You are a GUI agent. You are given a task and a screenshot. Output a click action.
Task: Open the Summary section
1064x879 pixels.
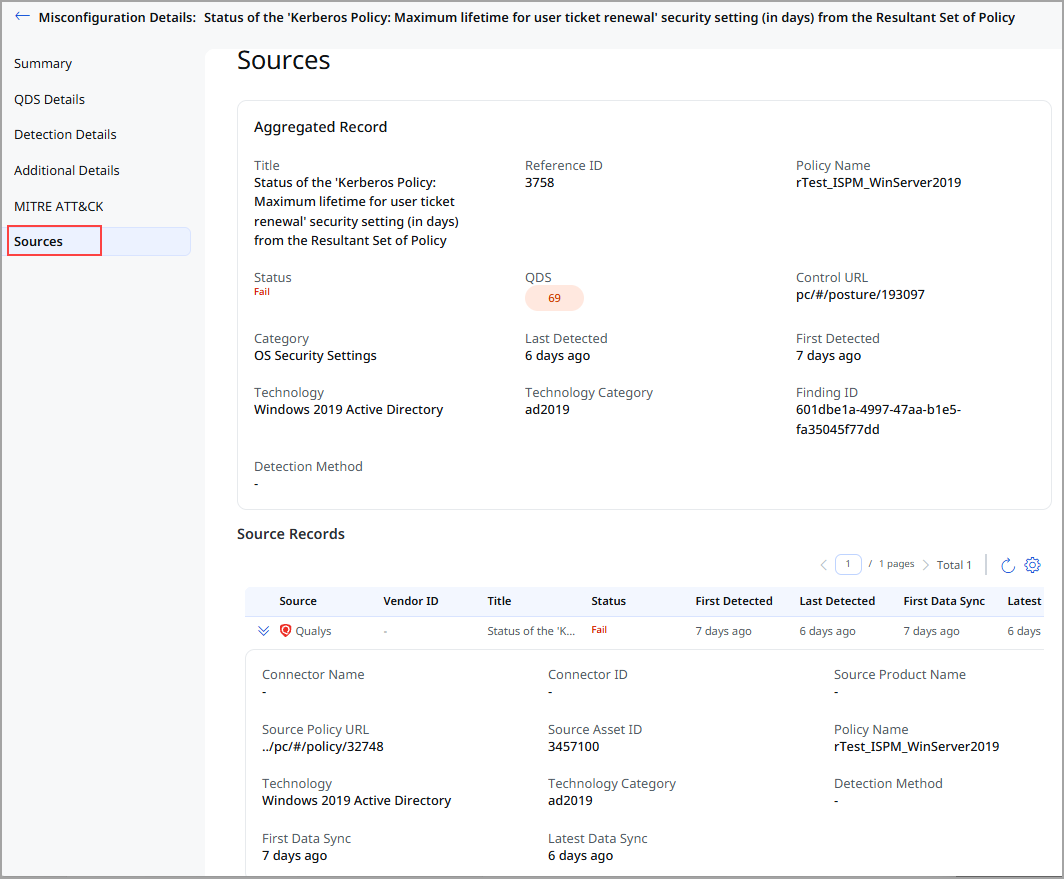(43, 63)
